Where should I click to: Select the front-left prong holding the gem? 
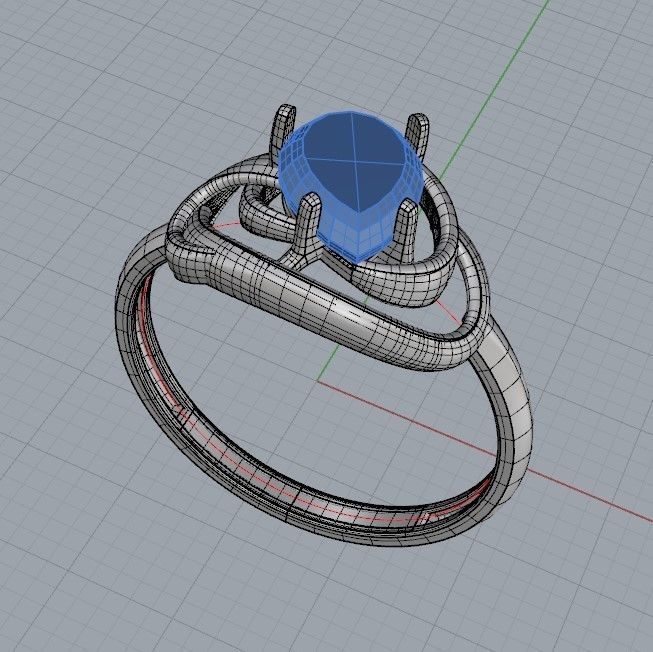point(309,225)
